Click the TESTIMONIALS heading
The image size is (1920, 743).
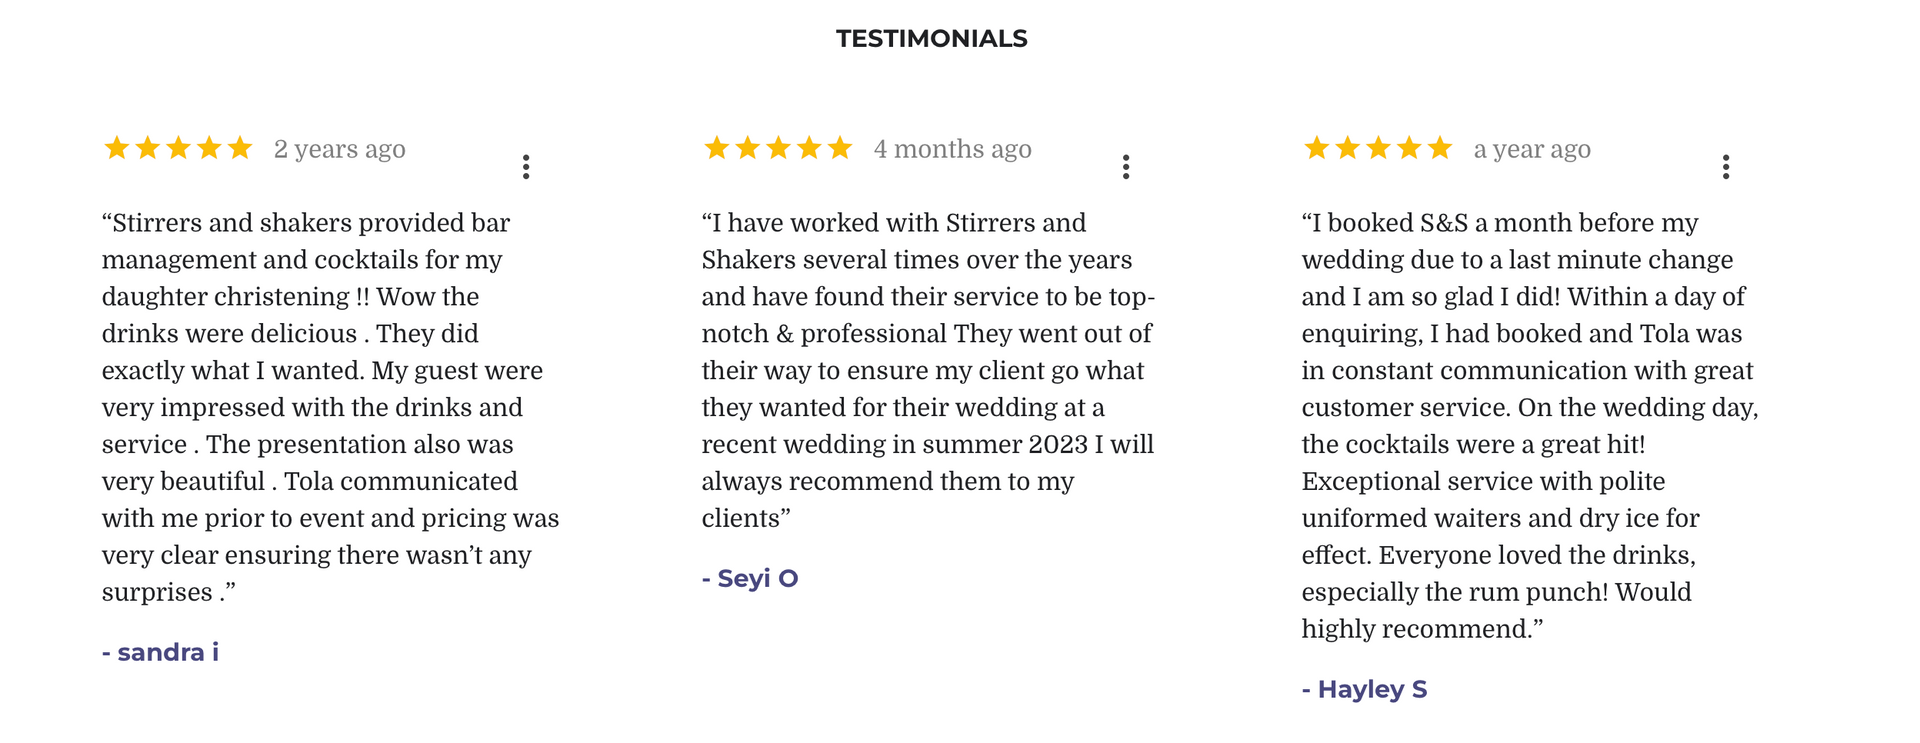tap(931, 39)
